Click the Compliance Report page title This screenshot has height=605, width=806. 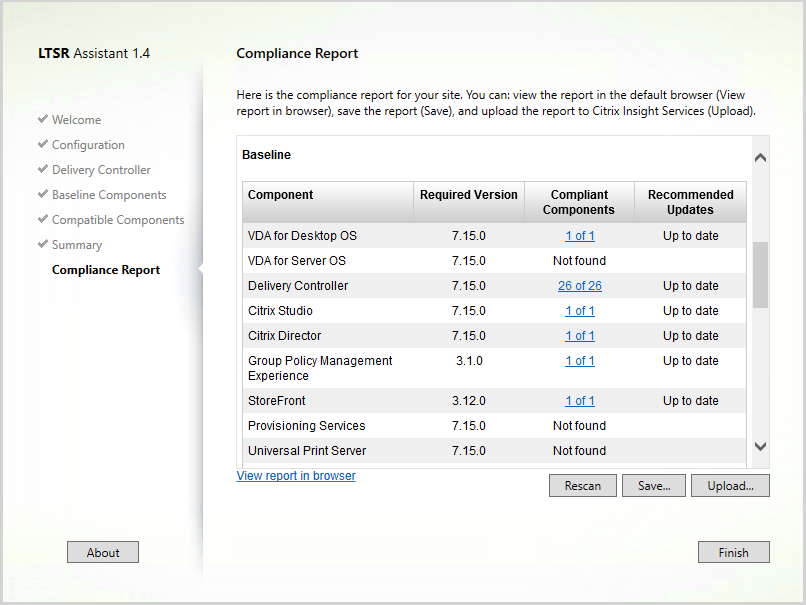coord(297,53)
